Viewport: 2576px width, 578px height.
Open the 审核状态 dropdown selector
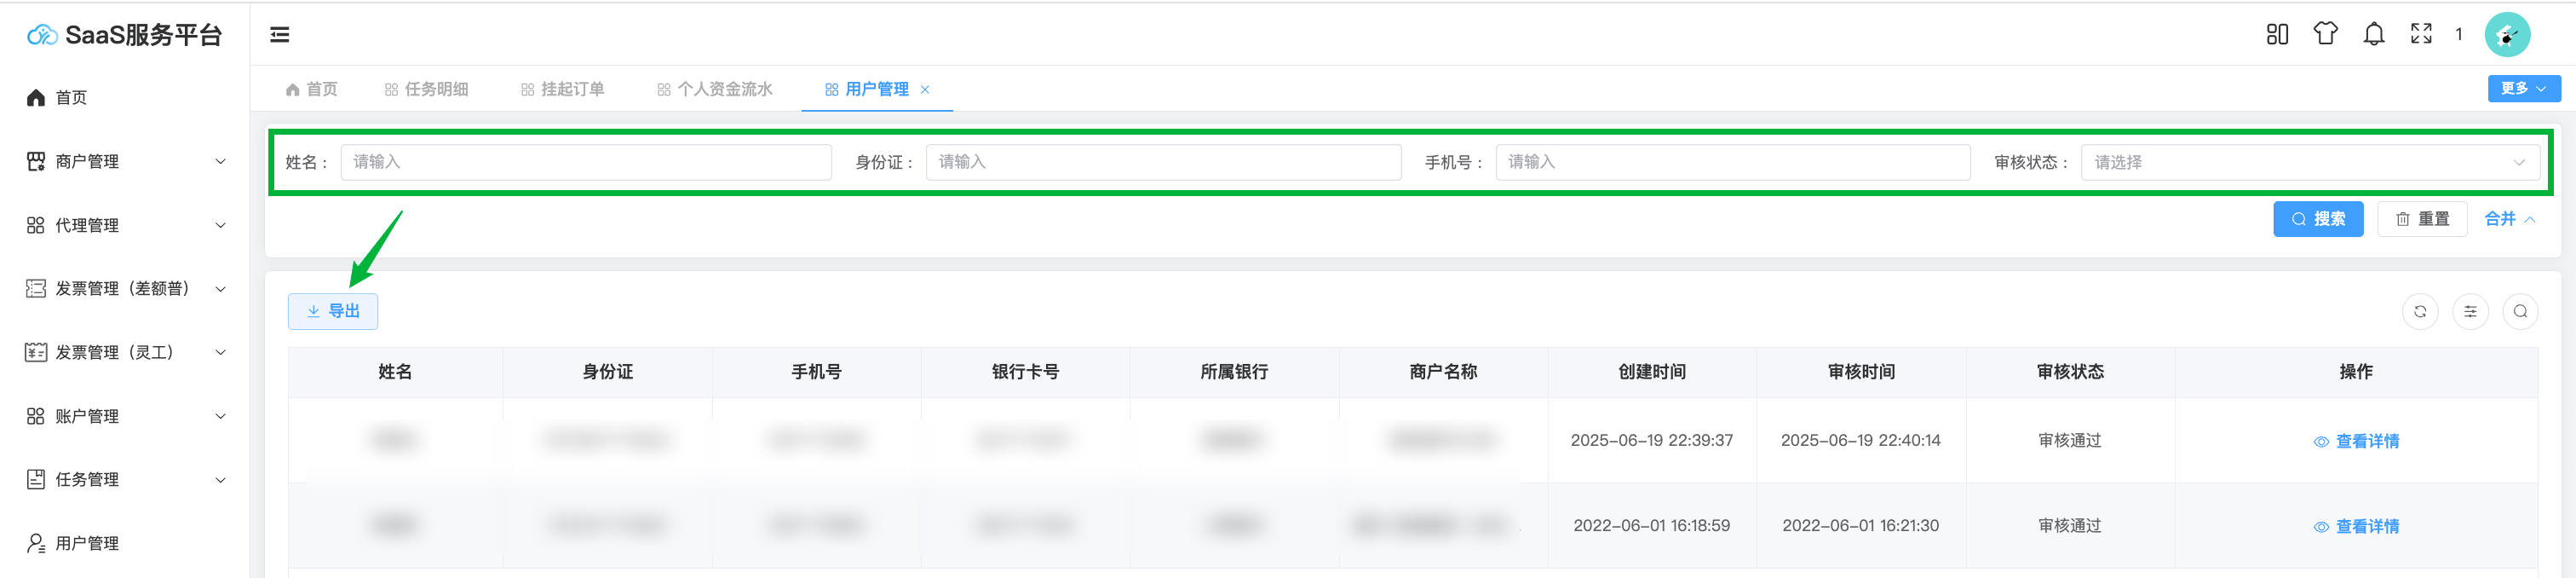2309,163
